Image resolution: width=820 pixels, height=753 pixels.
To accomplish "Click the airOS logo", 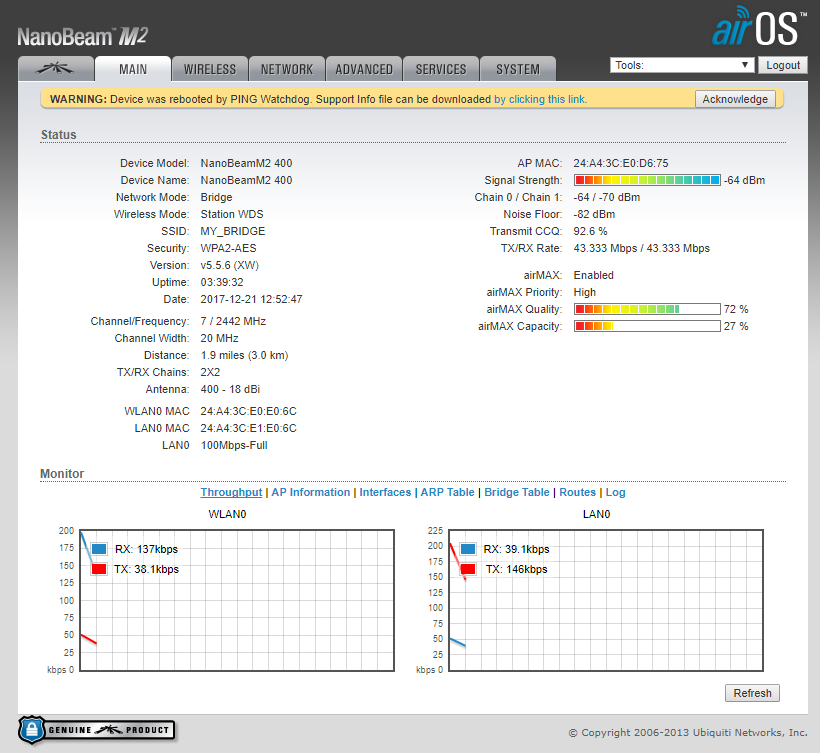I will click(758, 26).
